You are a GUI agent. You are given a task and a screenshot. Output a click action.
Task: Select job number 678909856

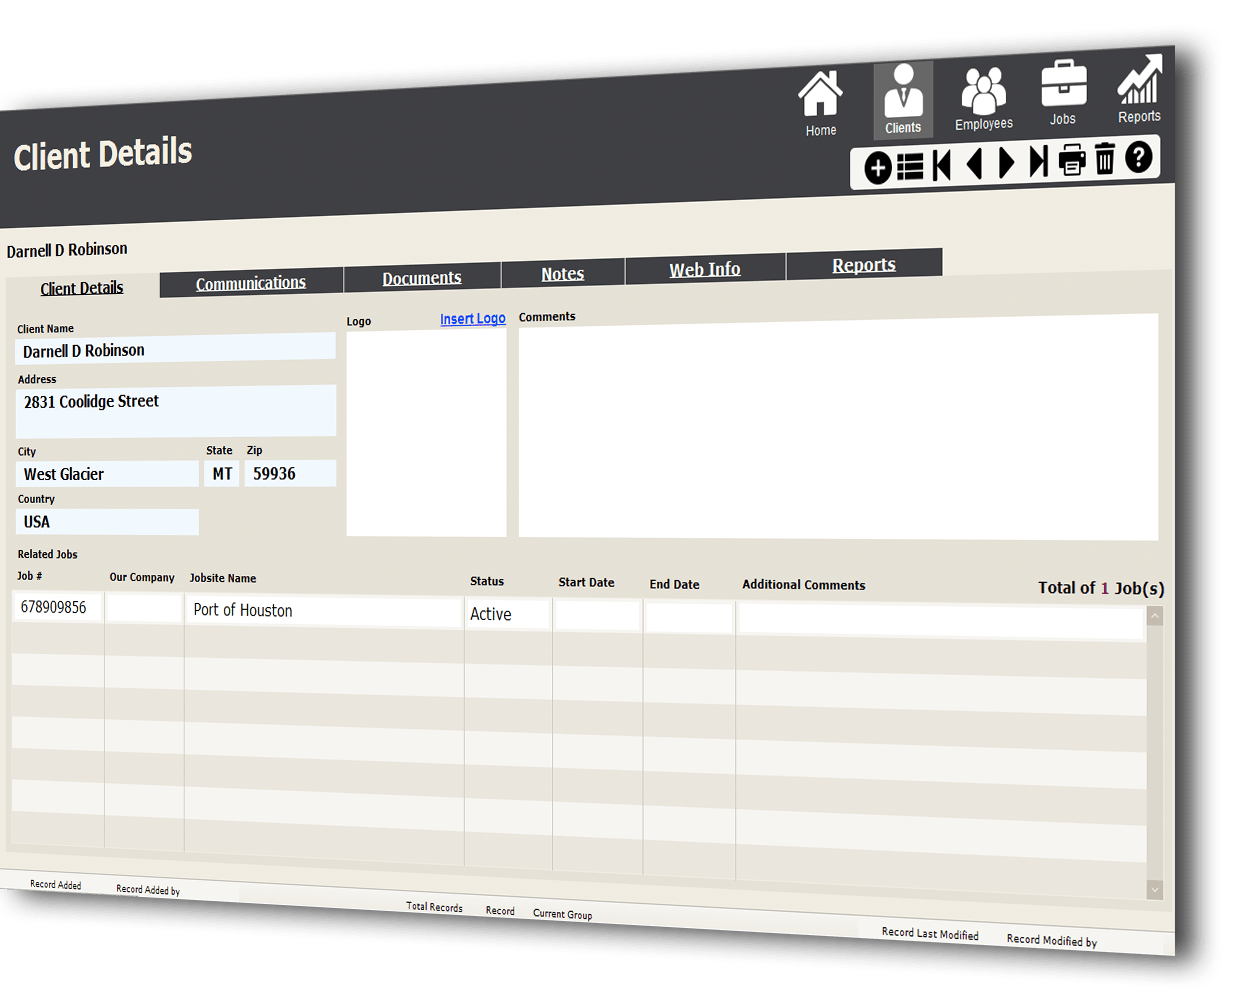pos(58,607)
